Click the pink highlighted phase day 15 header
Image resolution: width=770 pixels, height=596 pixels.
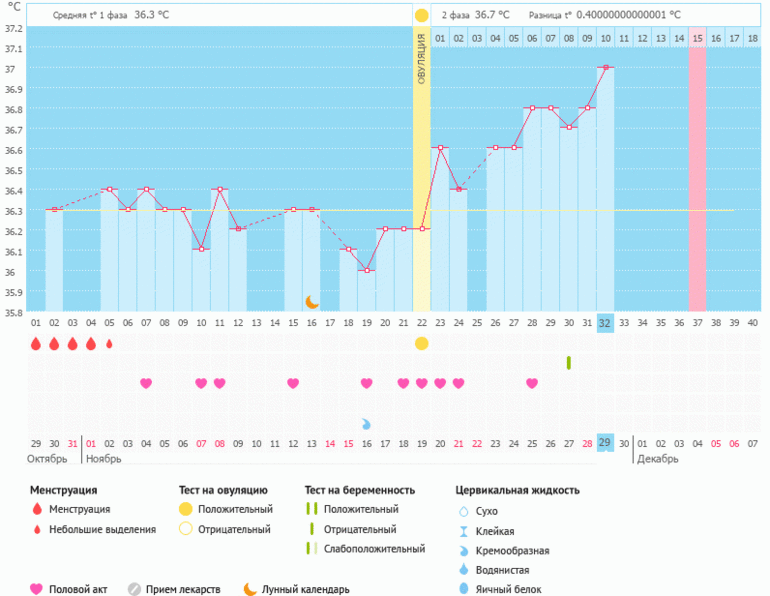pos(697,38)
